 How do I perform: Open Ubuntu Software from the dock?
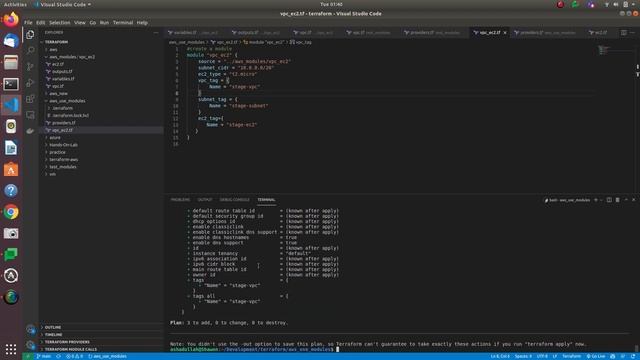coord(11,169)
